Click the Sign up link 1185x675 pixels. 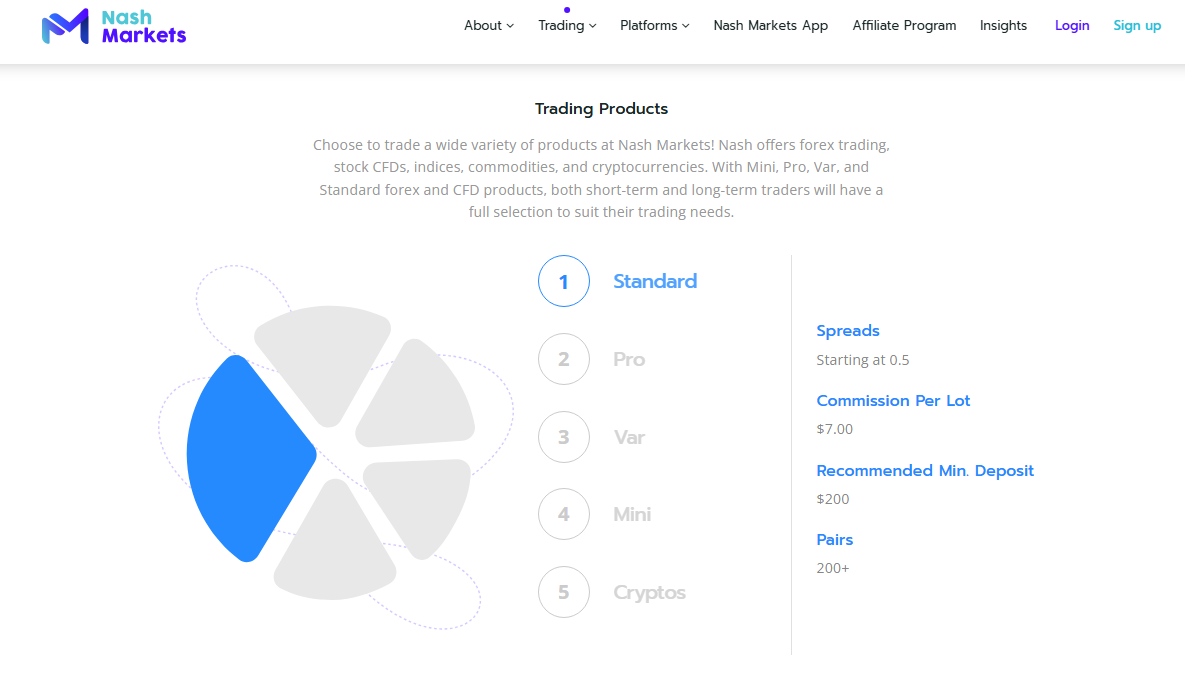[x=1137, y=26]
